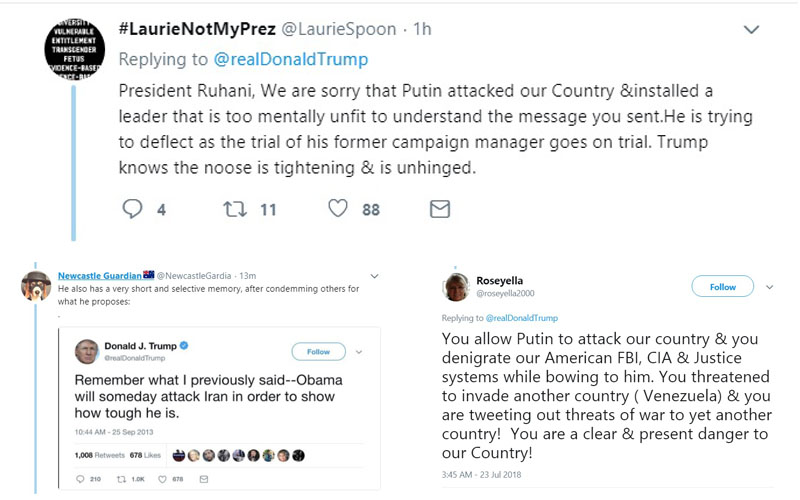Open LaurieNotMyPrez profile avatar
800x500 pixels.
(x=75, y=47)
